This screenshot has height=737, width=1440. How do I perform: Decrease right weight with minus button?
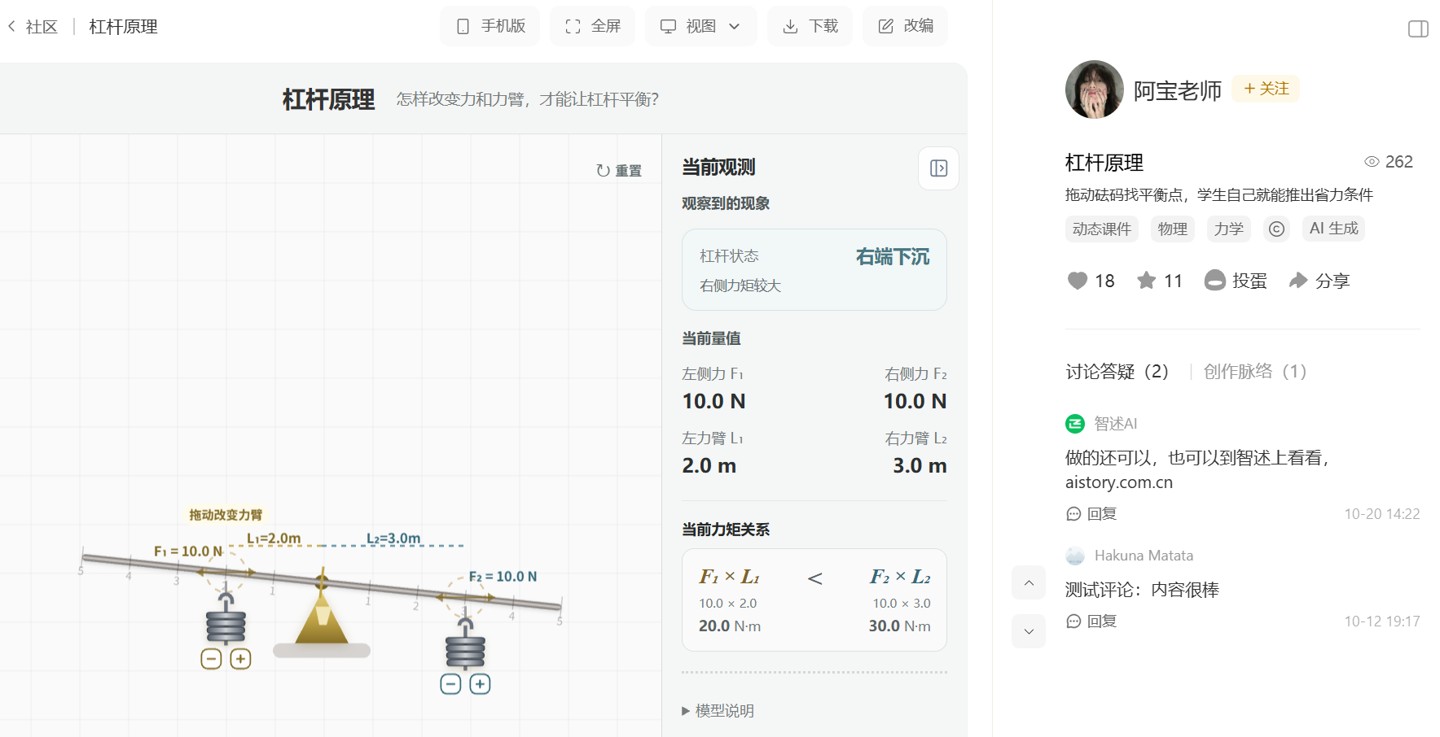coord(451,684)
